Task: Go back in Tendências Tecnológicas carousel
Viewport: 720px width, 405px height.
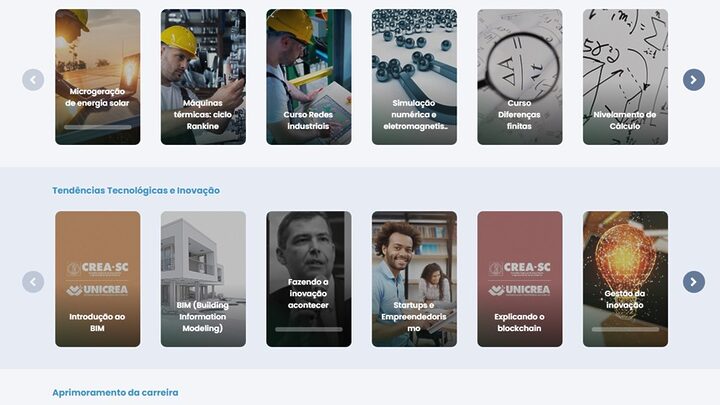Action: [x=33, y=282]
